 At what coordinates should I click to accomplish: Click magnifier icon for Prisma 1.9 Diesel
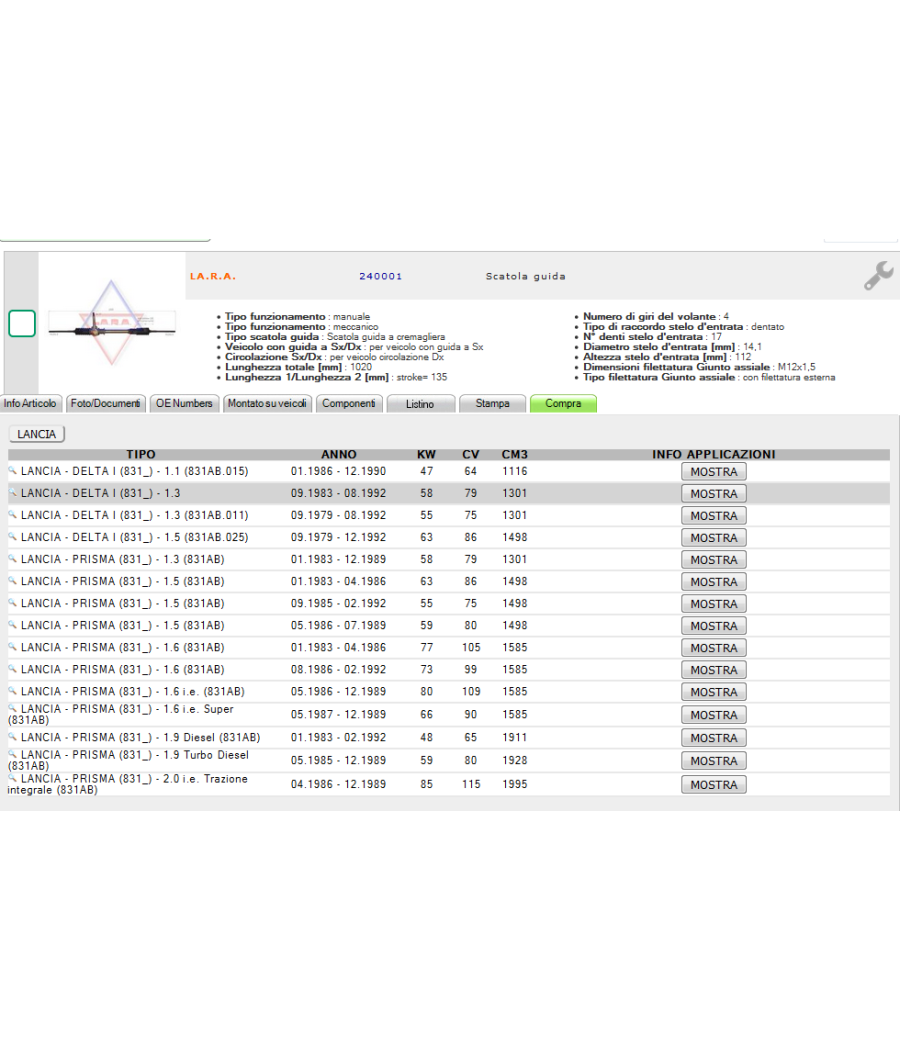pos(12,737)
